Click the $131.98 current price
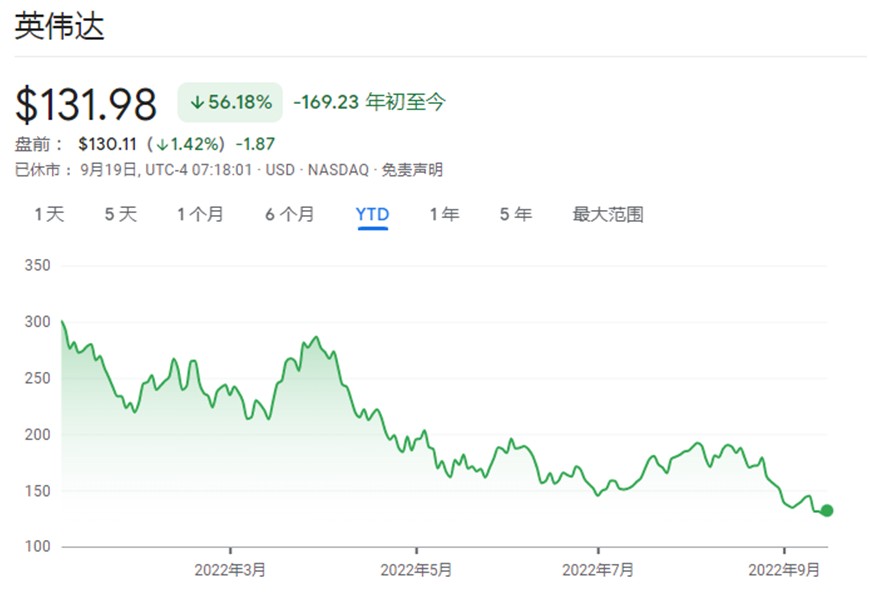869x600 pixels. coord(86,104)
